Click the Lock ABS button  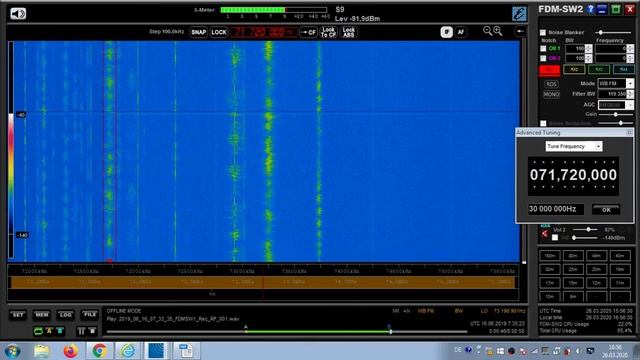(349, 32)
